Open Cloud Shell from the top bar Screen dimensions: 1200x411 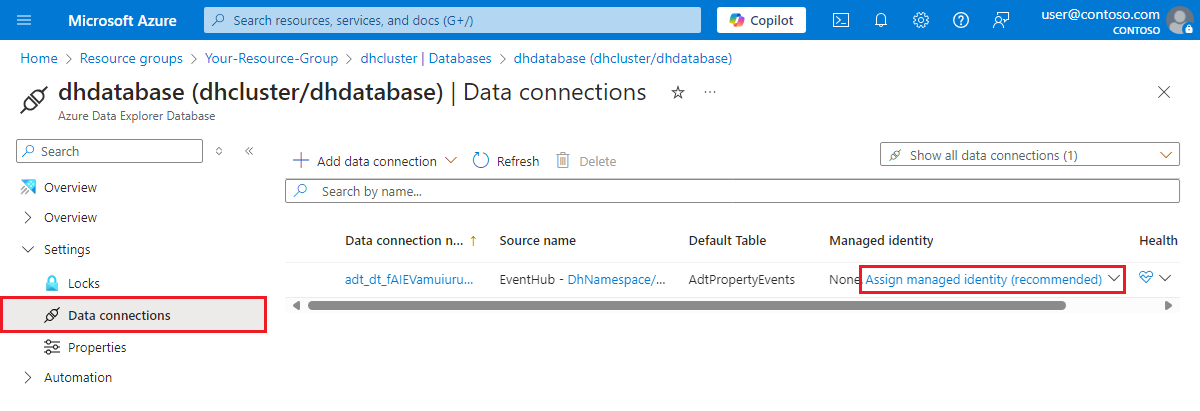(842, 20)
